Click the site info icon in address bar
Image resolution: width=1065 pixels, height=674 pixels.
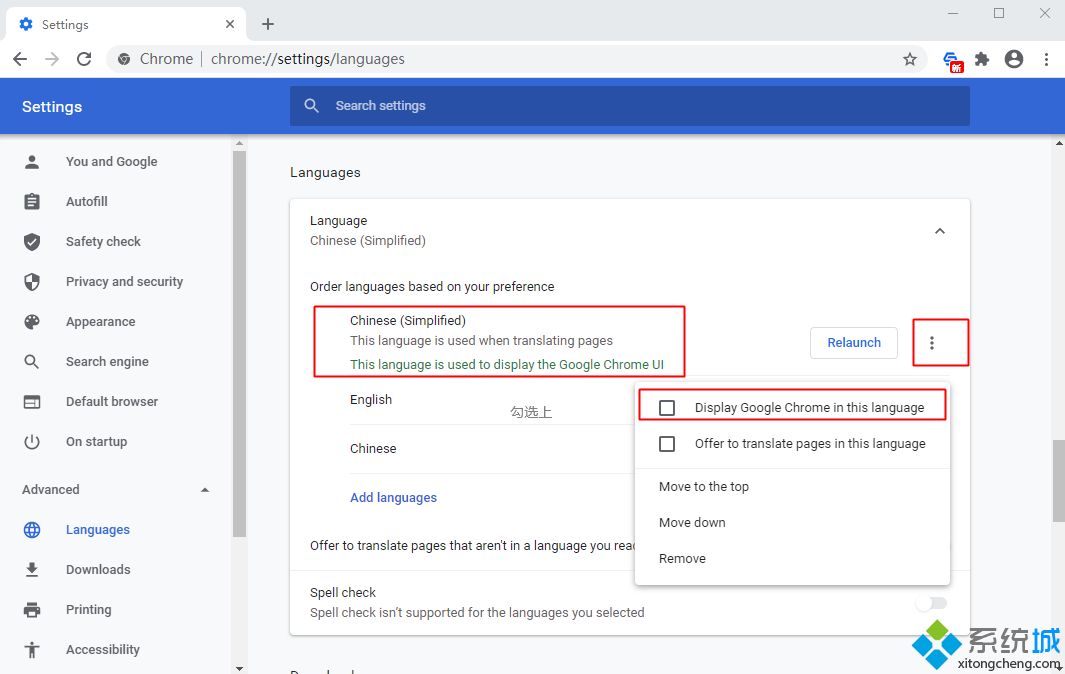coord(124,59)
